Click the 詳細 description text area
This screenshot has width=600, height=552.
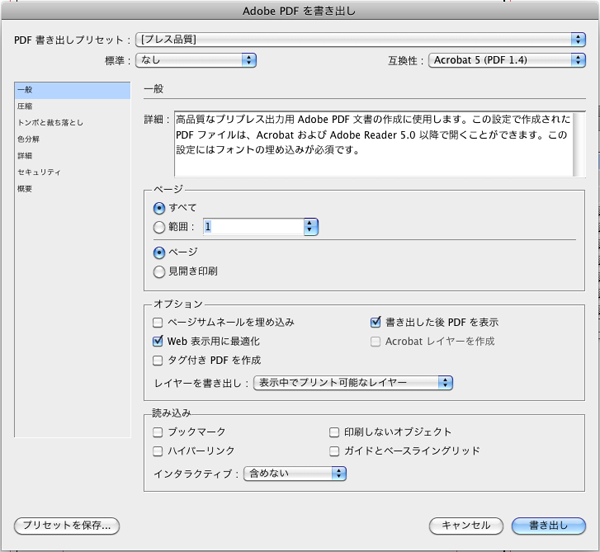tap(374, 144)
